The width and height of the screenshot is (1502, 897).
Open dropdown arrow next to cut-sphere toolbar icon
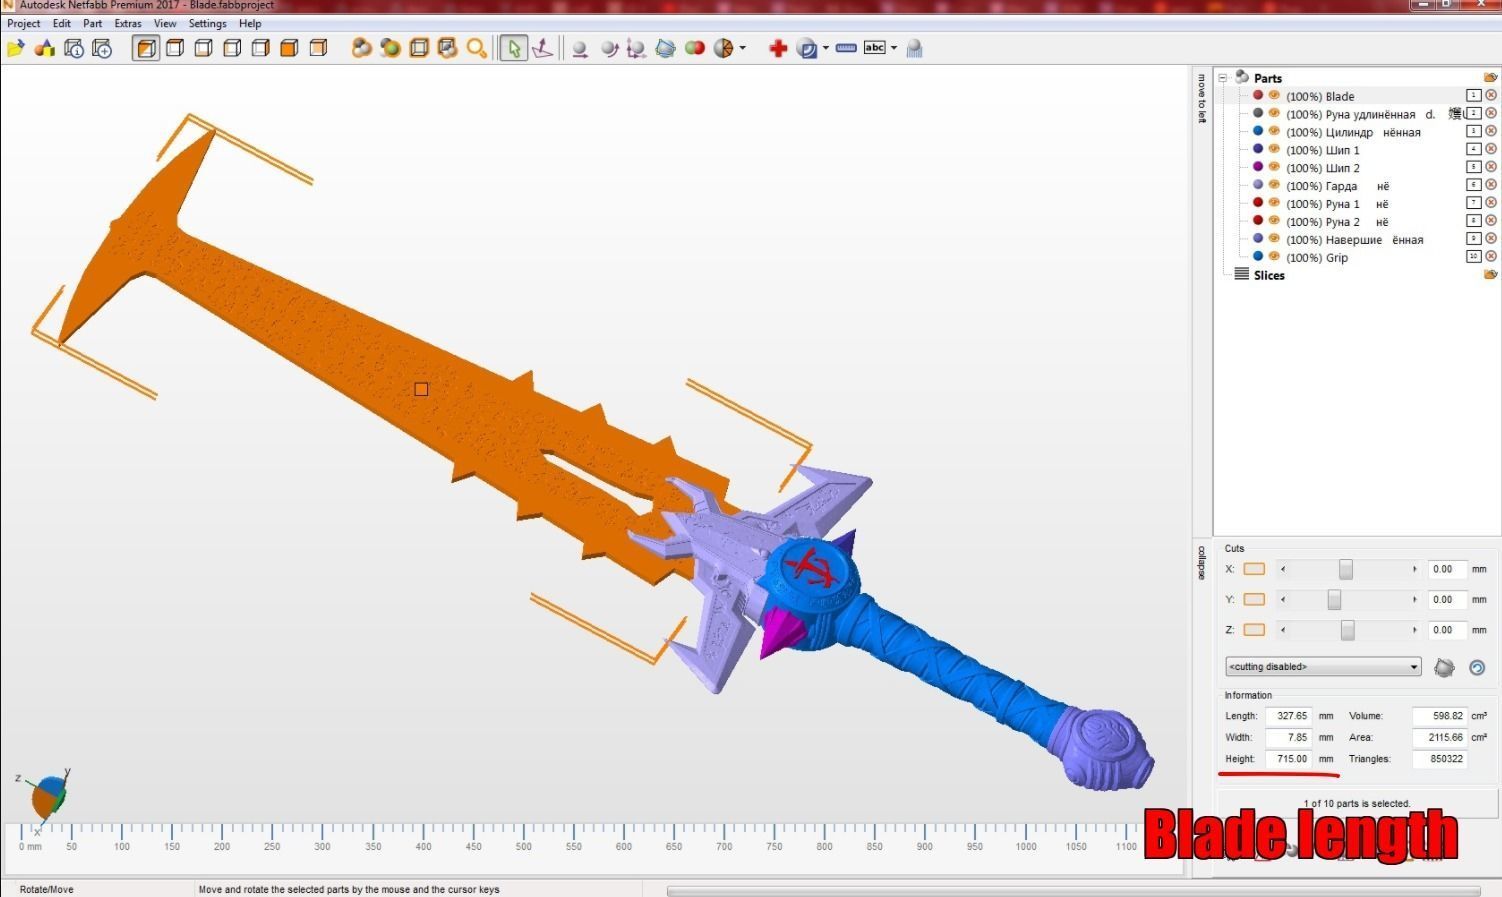pos(742,48)
